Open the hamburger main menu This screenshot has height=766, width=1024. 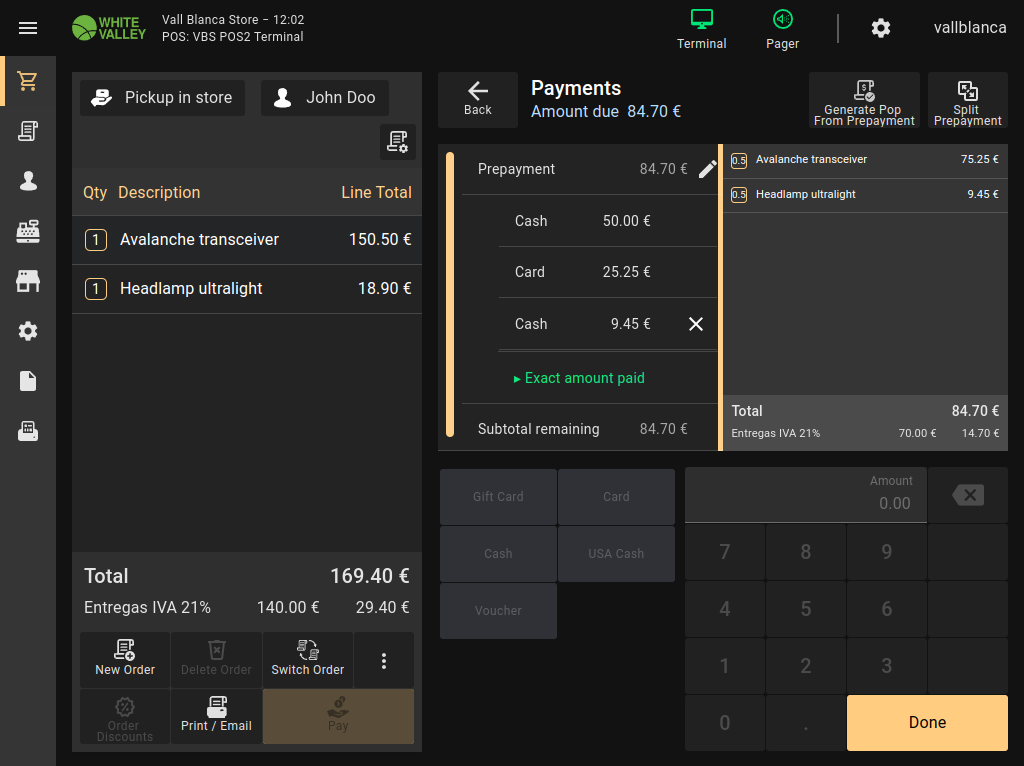point(27,28)
